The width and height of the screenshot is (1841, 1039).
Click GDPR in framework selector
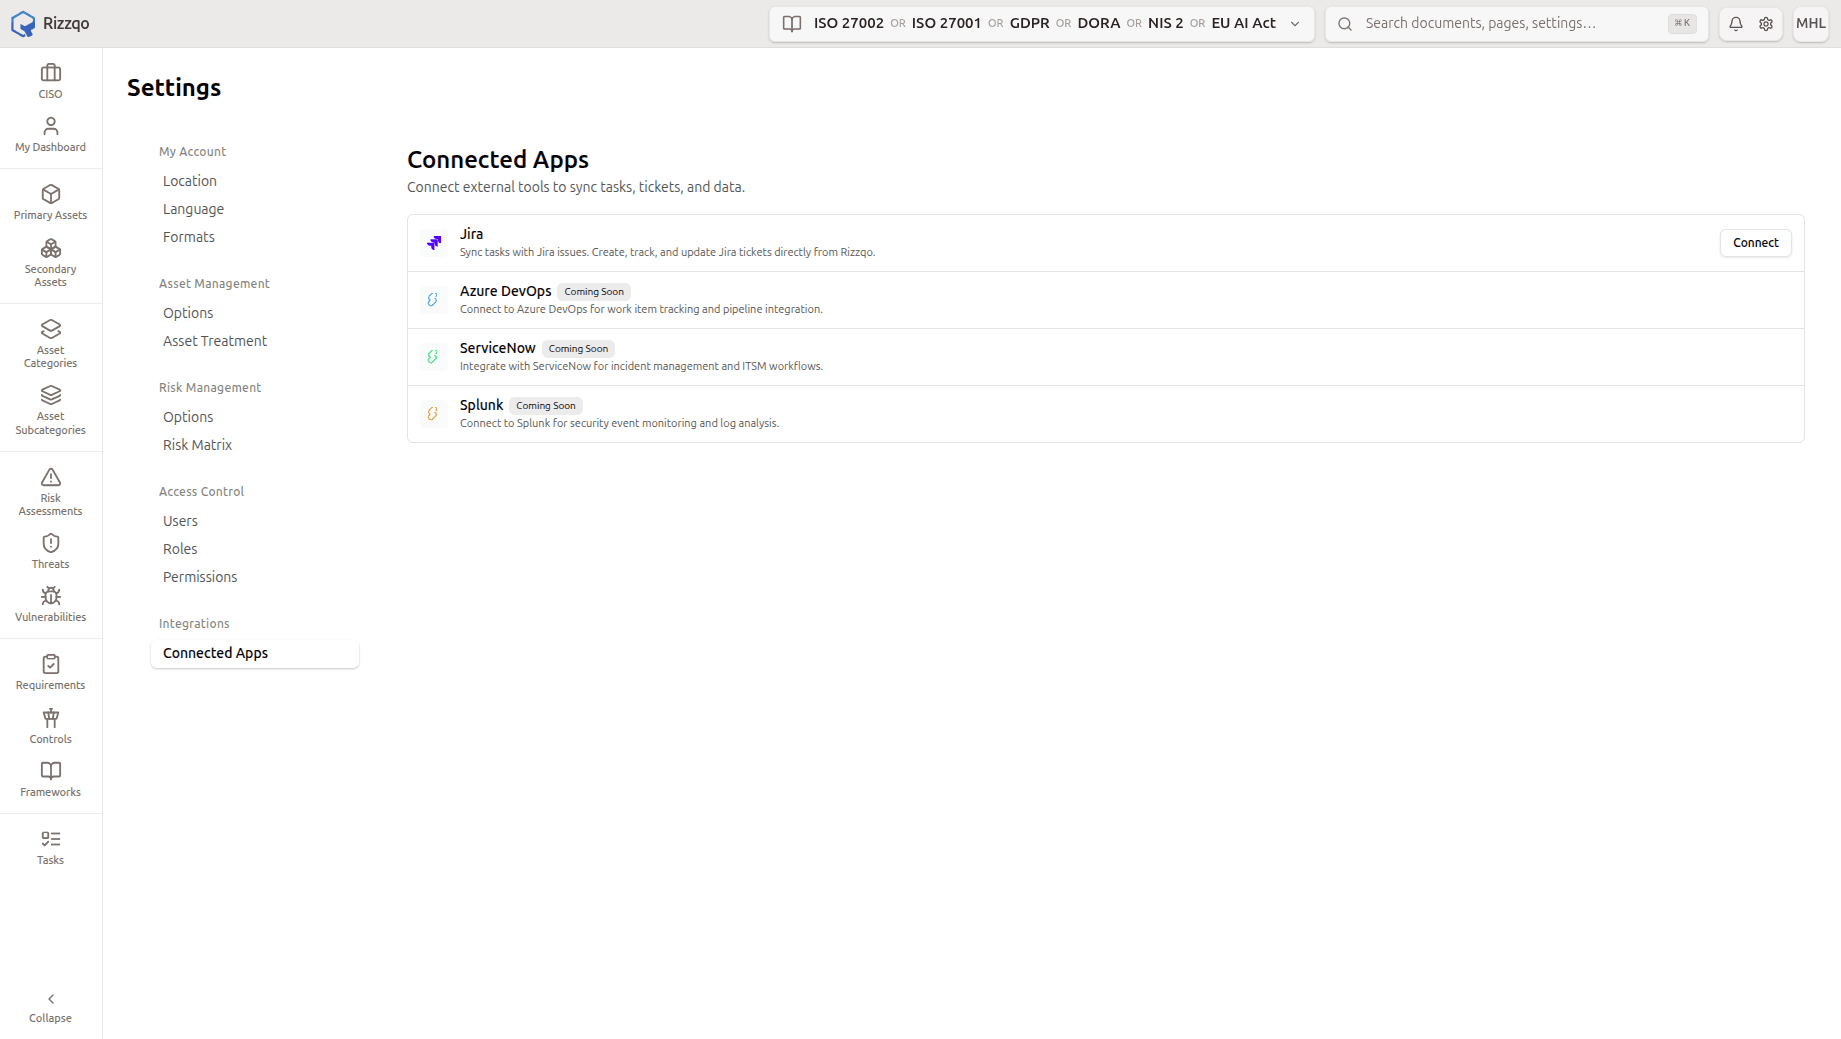(x=1029, y=23)
